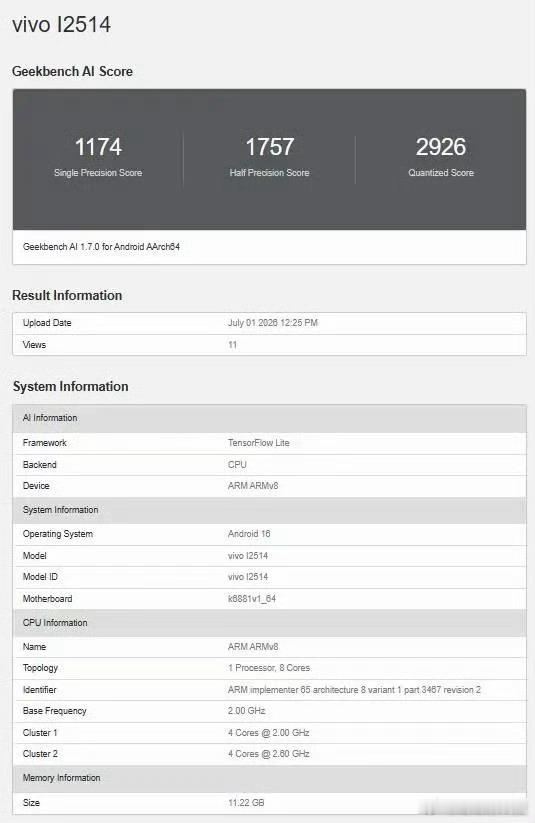
Task: Click the memory 'Size' row label
Action: [31, 803]
